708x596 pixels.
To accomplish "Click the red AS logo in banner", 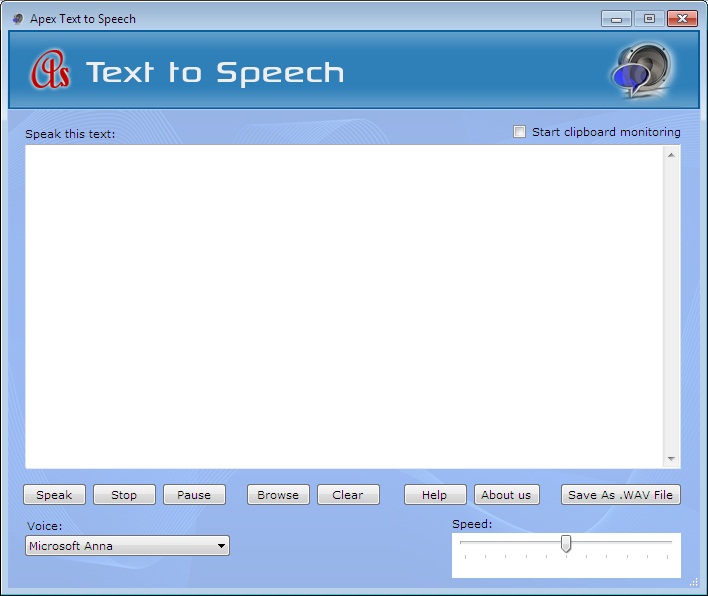I will click(51, 72).
